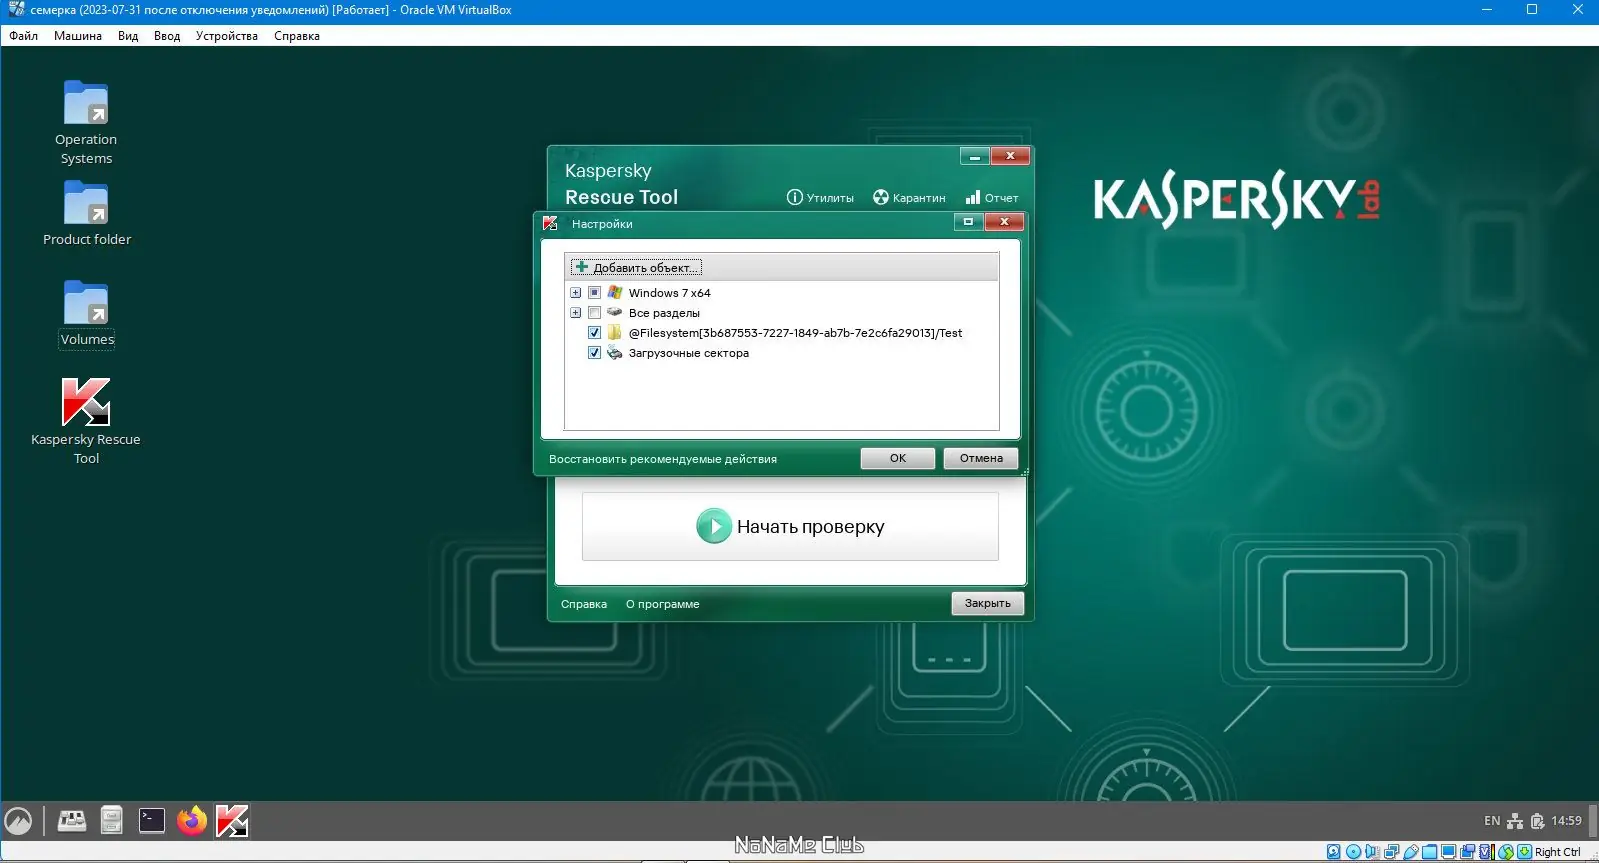Open the file manager cabinet icon

point(111,821)
